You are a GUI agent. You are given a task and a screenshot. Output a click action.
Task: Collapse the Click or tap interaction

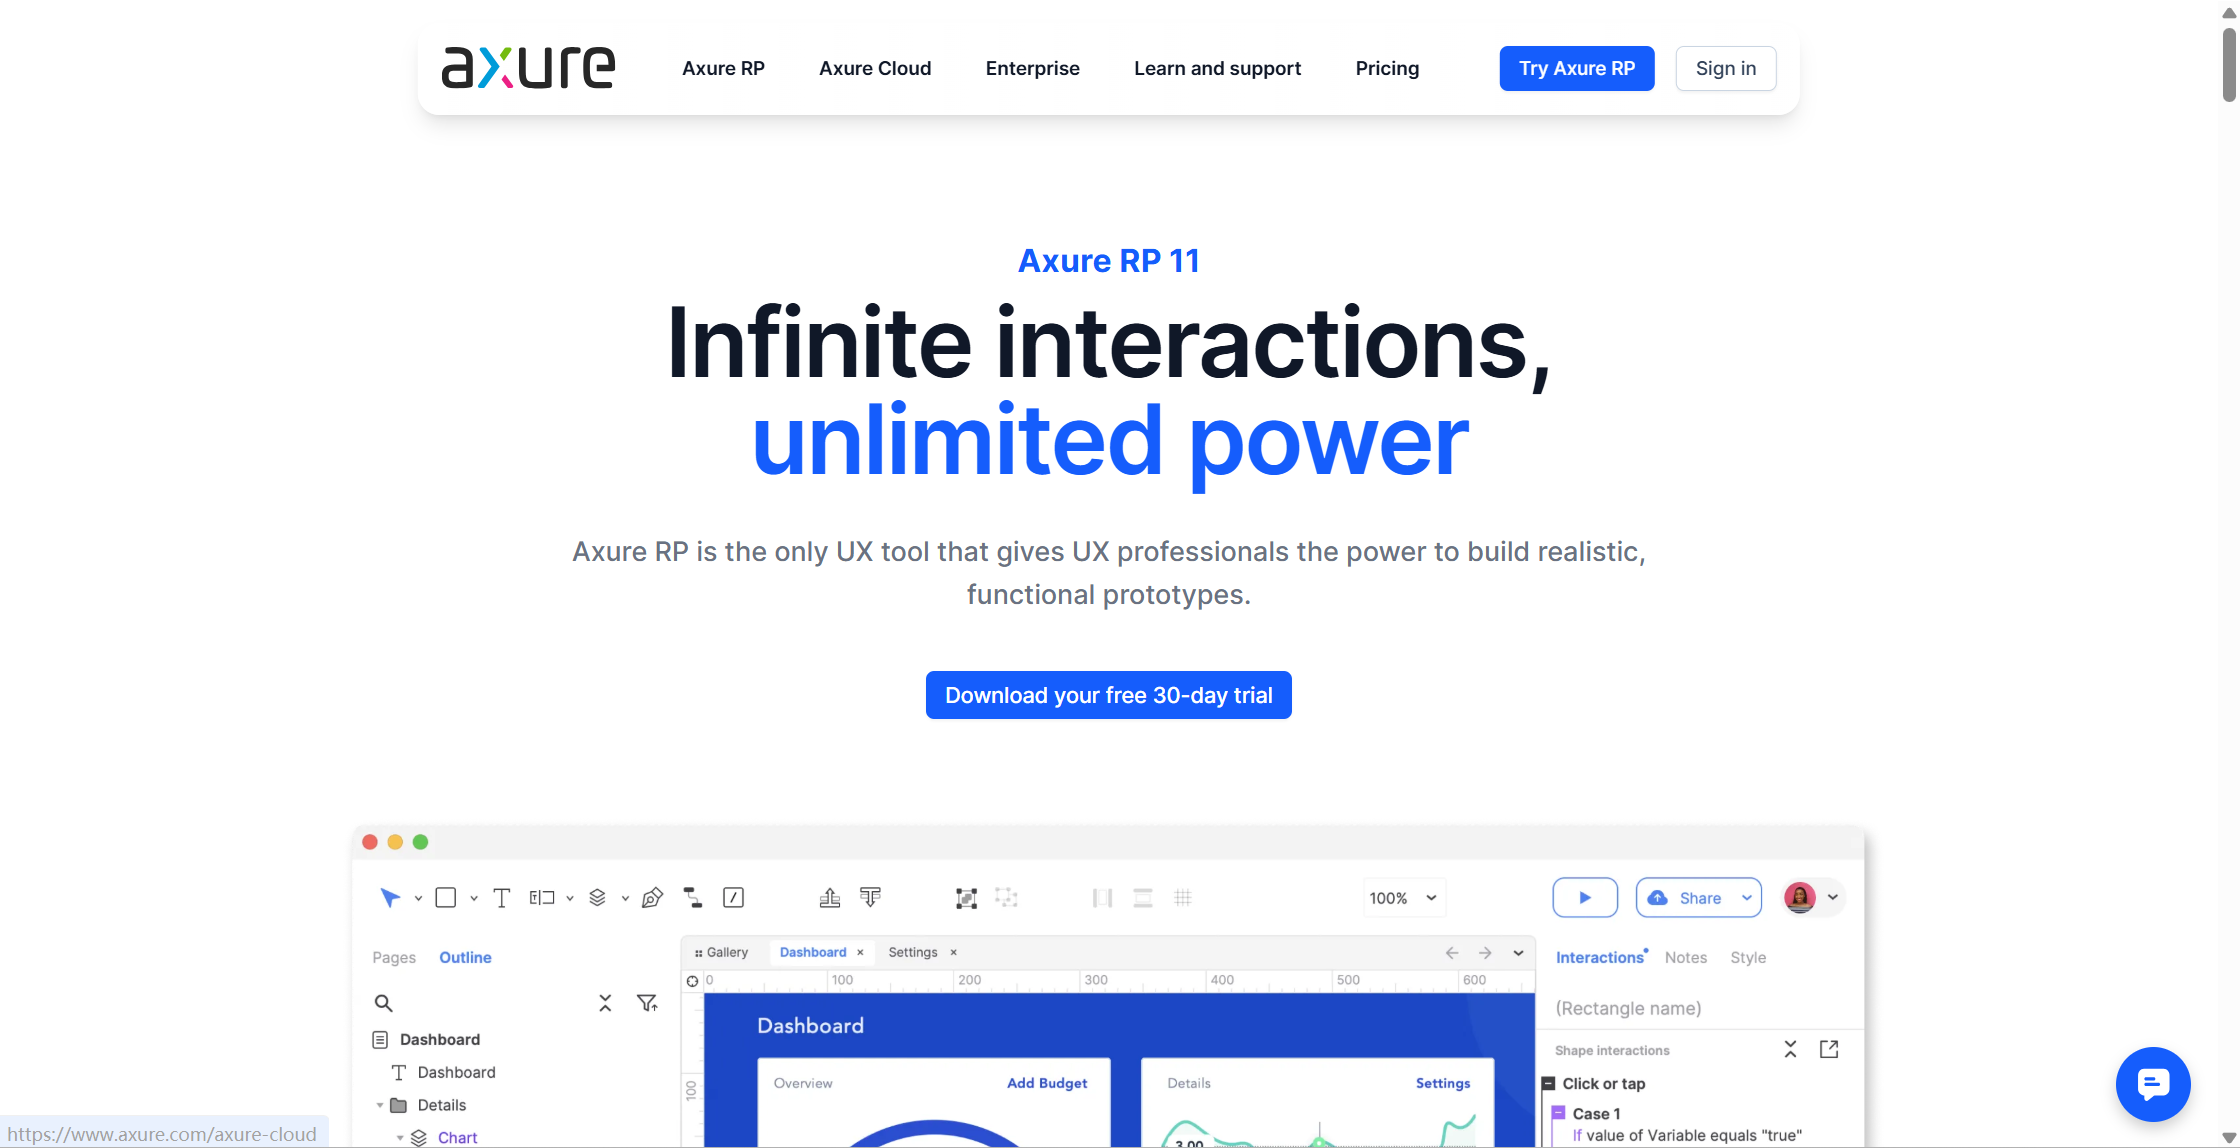tap(1549, 1083)
